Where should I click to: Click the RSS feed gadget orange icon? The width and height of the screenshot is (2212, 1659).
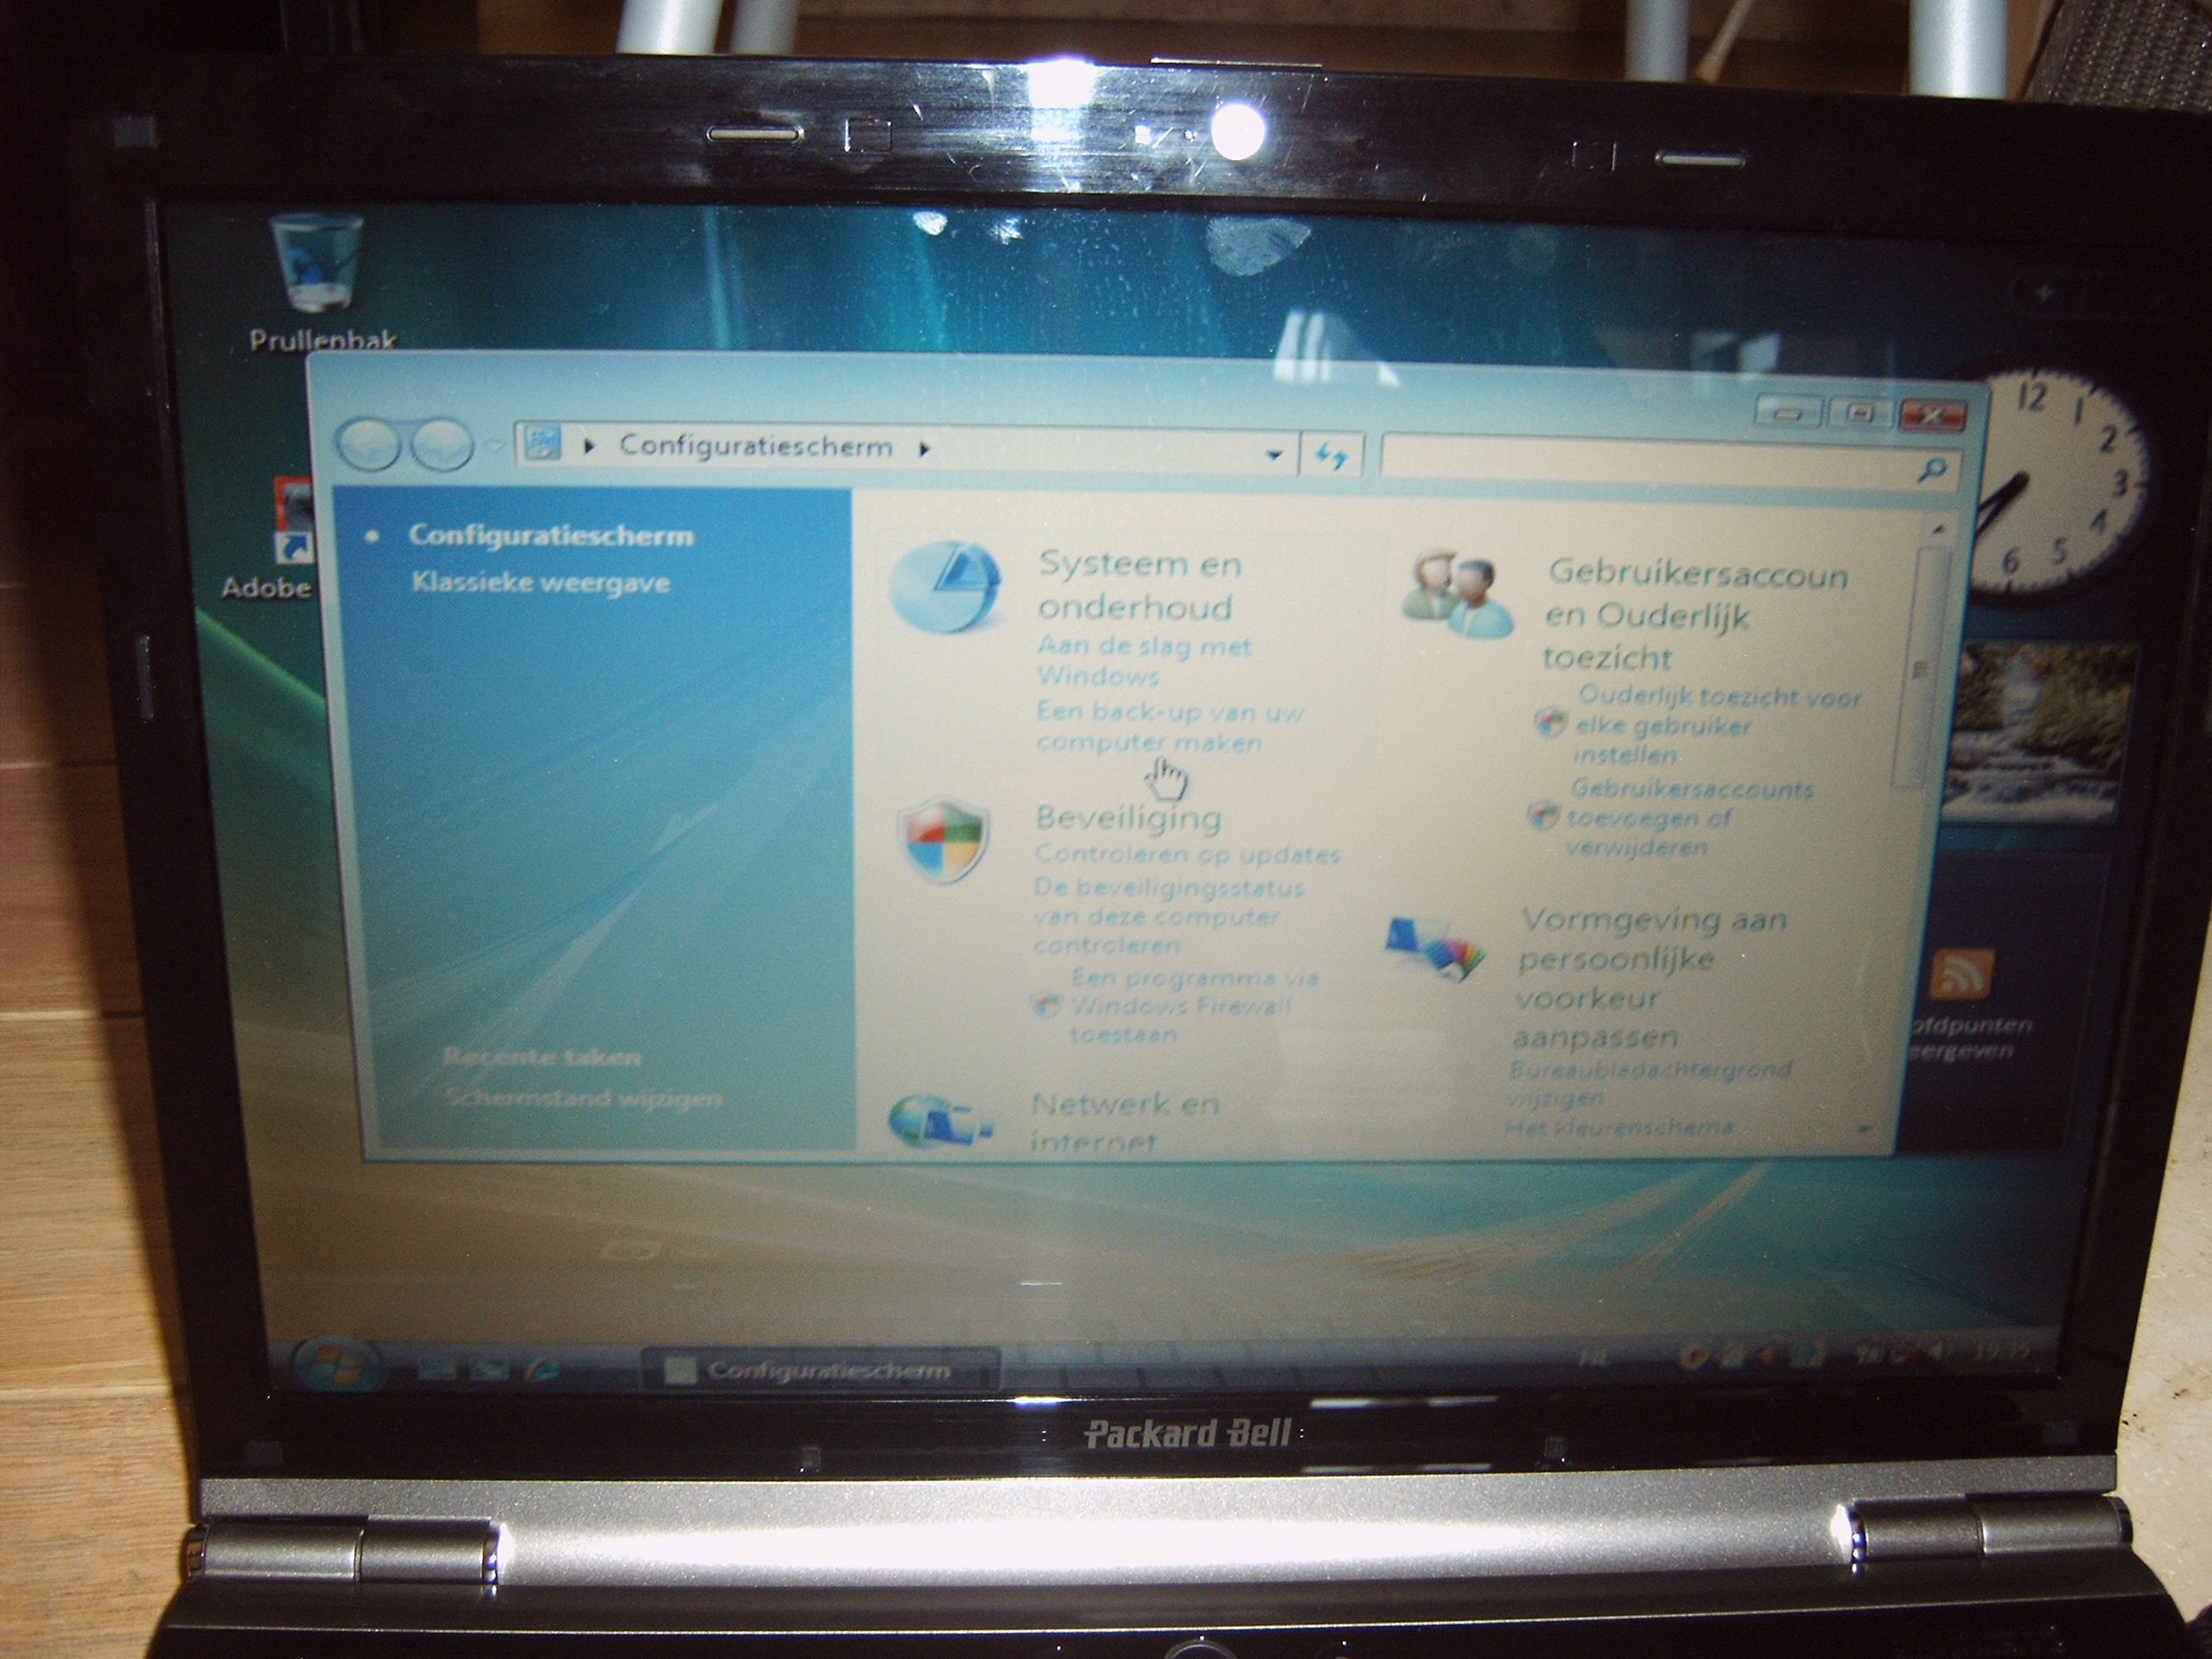point(1961,974)
